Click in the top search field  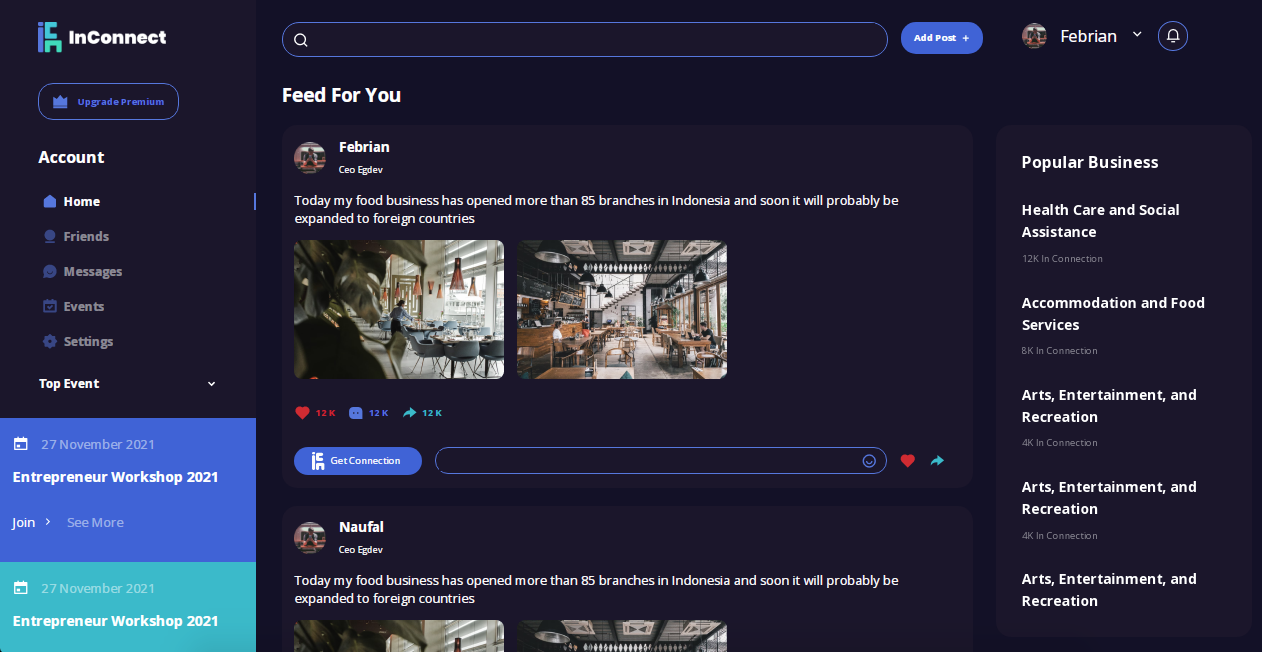point(585,39)
